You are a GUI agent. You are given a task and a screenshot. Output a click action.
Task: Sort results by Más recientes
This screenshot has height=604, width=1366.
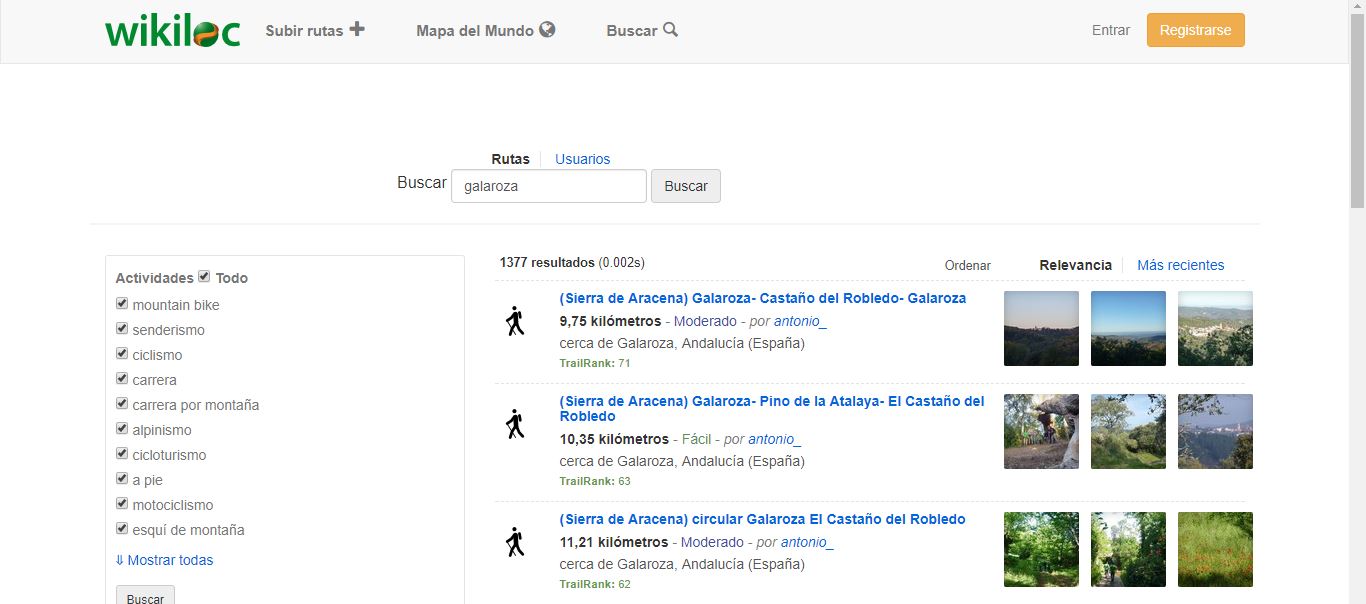click(1180, 265)
